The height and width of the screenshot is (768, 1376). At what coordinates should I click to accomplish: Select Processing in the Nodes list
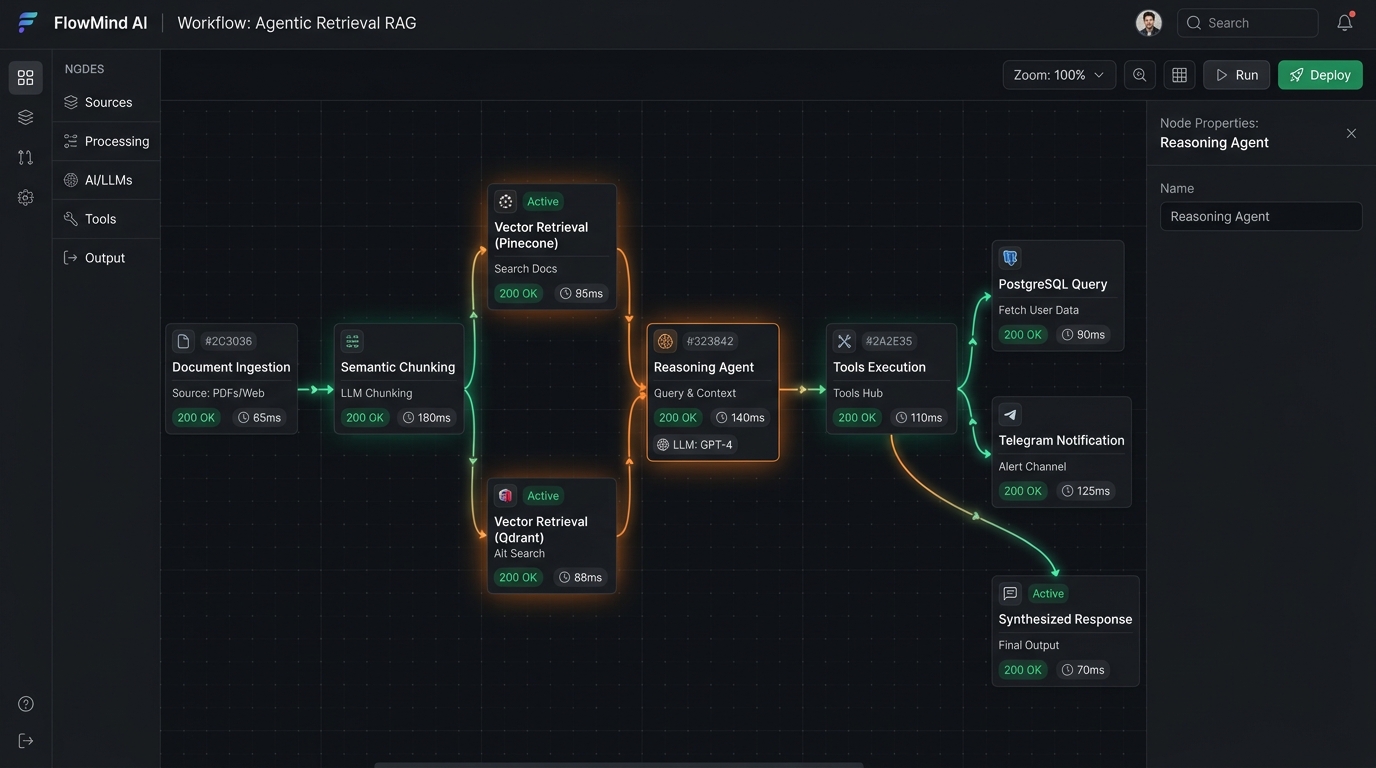106,141
